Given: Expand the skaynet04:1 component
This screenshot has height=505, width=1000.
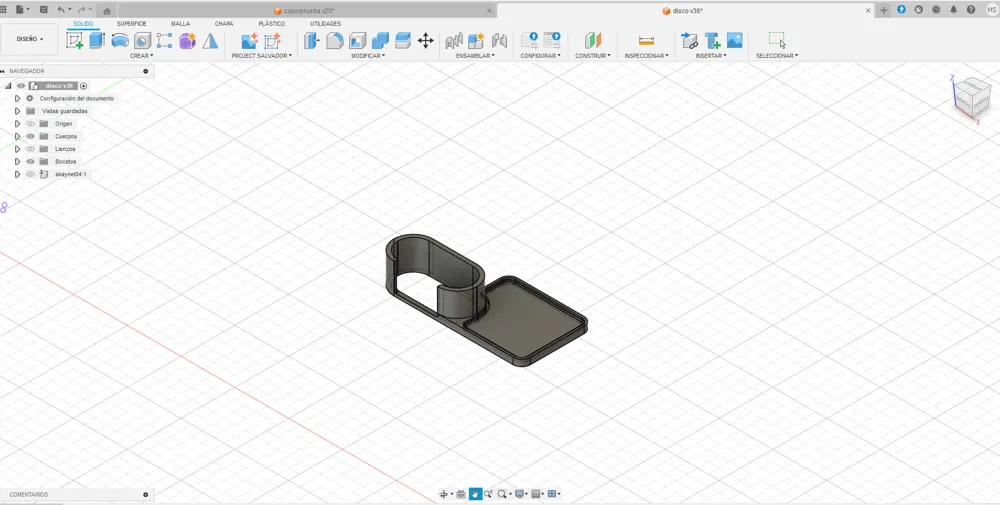Looking at the screenshot, I should (18, 174).
